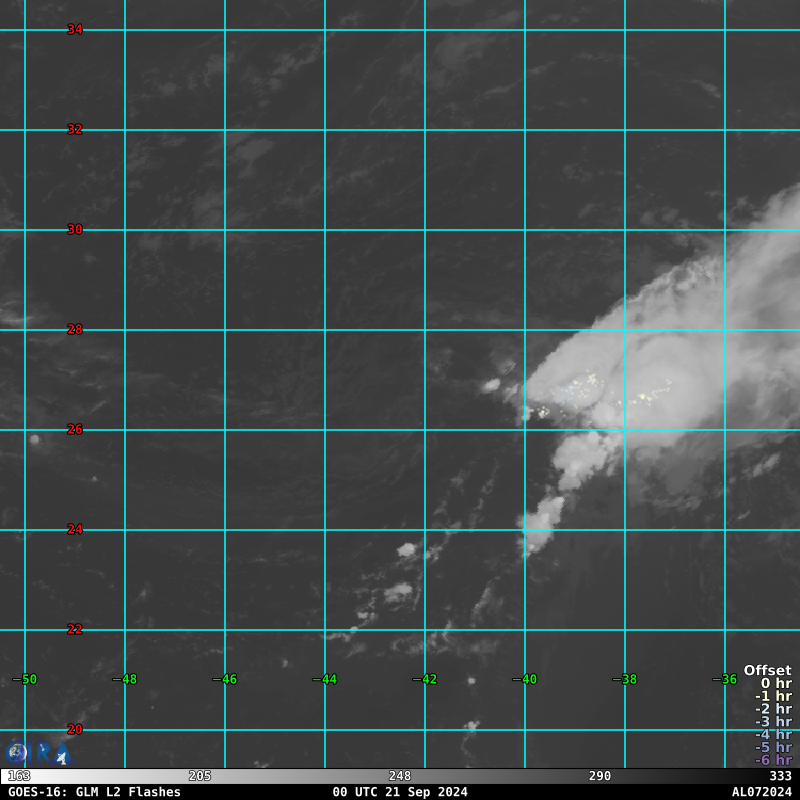Select the 0 hr offset legend entry
The image size is (800, 800).
(775, 684)
